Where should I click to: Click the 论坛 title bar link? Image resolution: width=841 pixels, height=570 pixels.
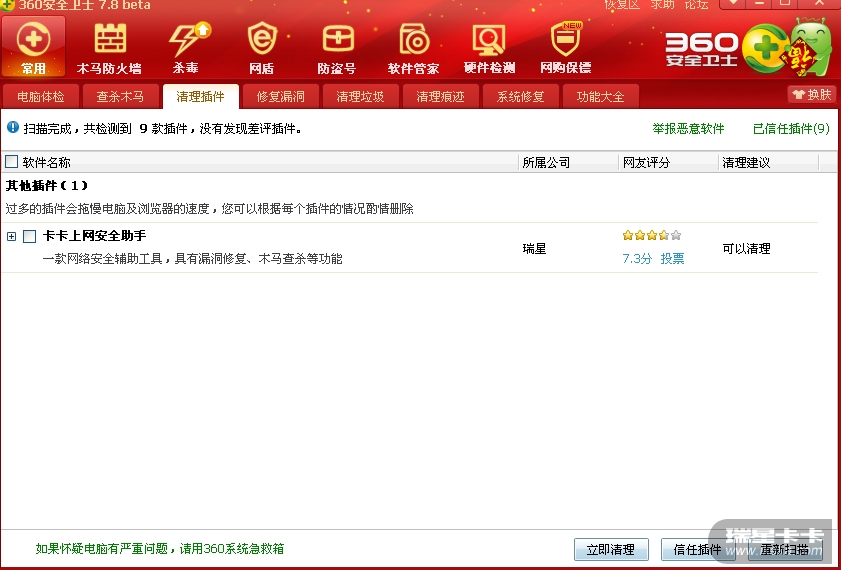click(696, 4)
